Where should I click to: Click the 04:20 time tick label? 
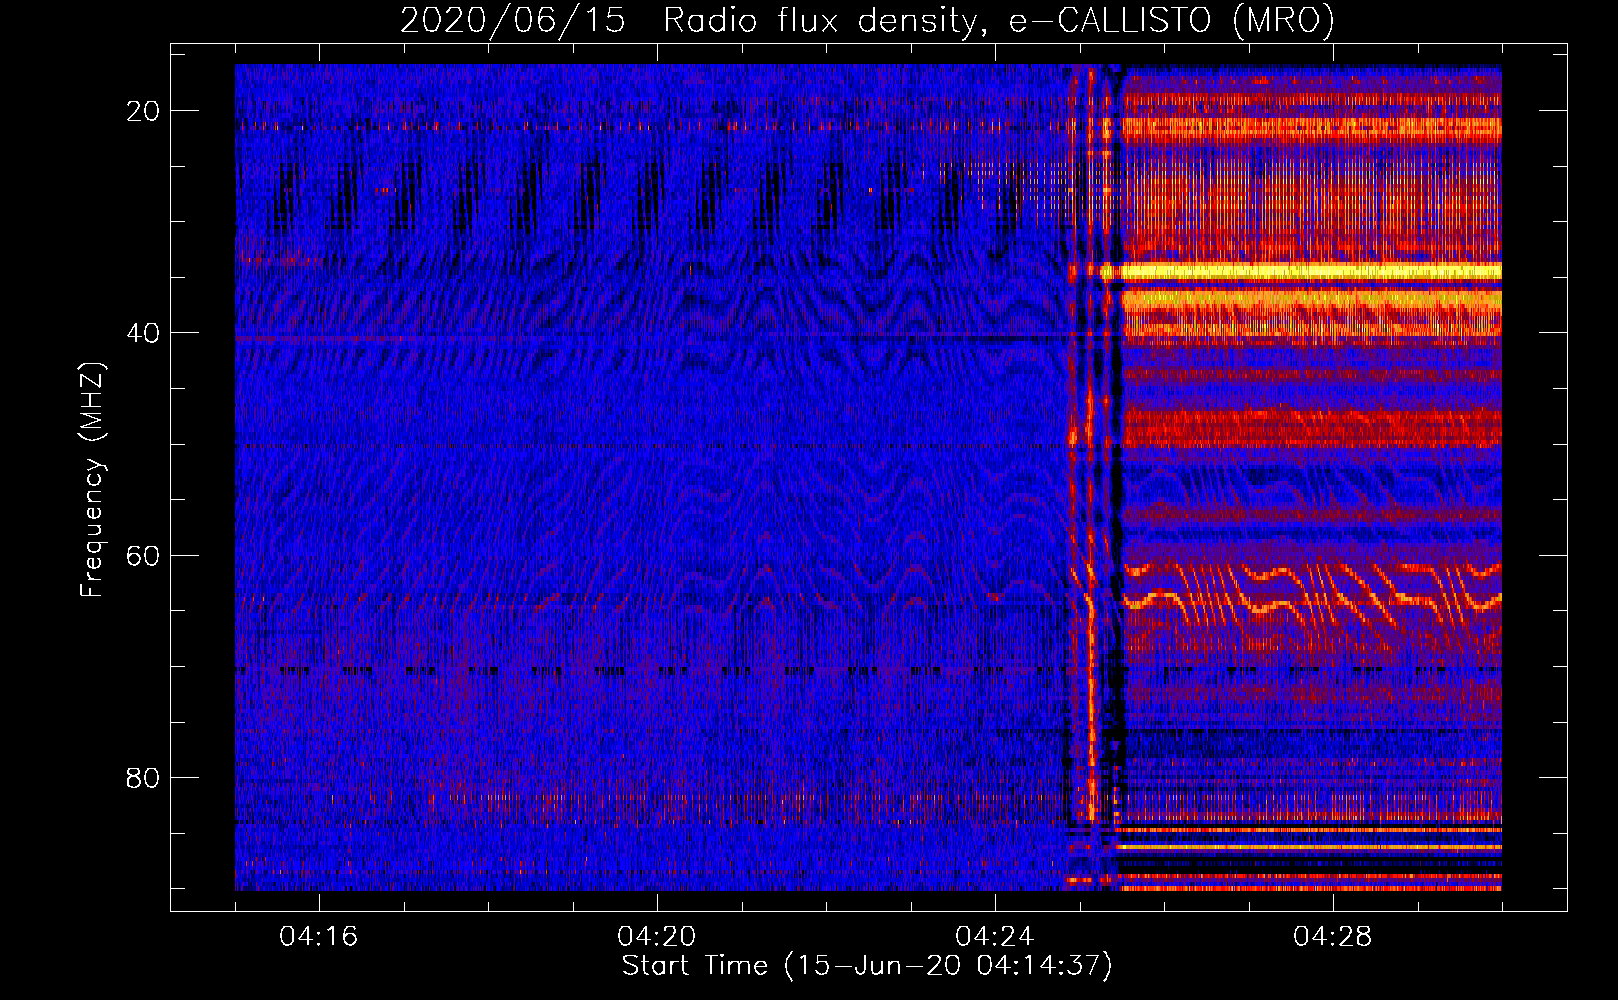coord(656,937)
